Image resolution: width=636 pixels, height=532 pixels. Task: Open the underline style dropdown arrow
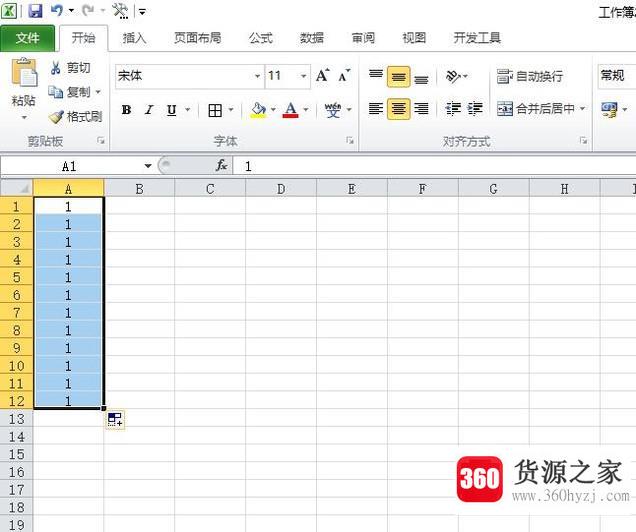tap(187, 109)
